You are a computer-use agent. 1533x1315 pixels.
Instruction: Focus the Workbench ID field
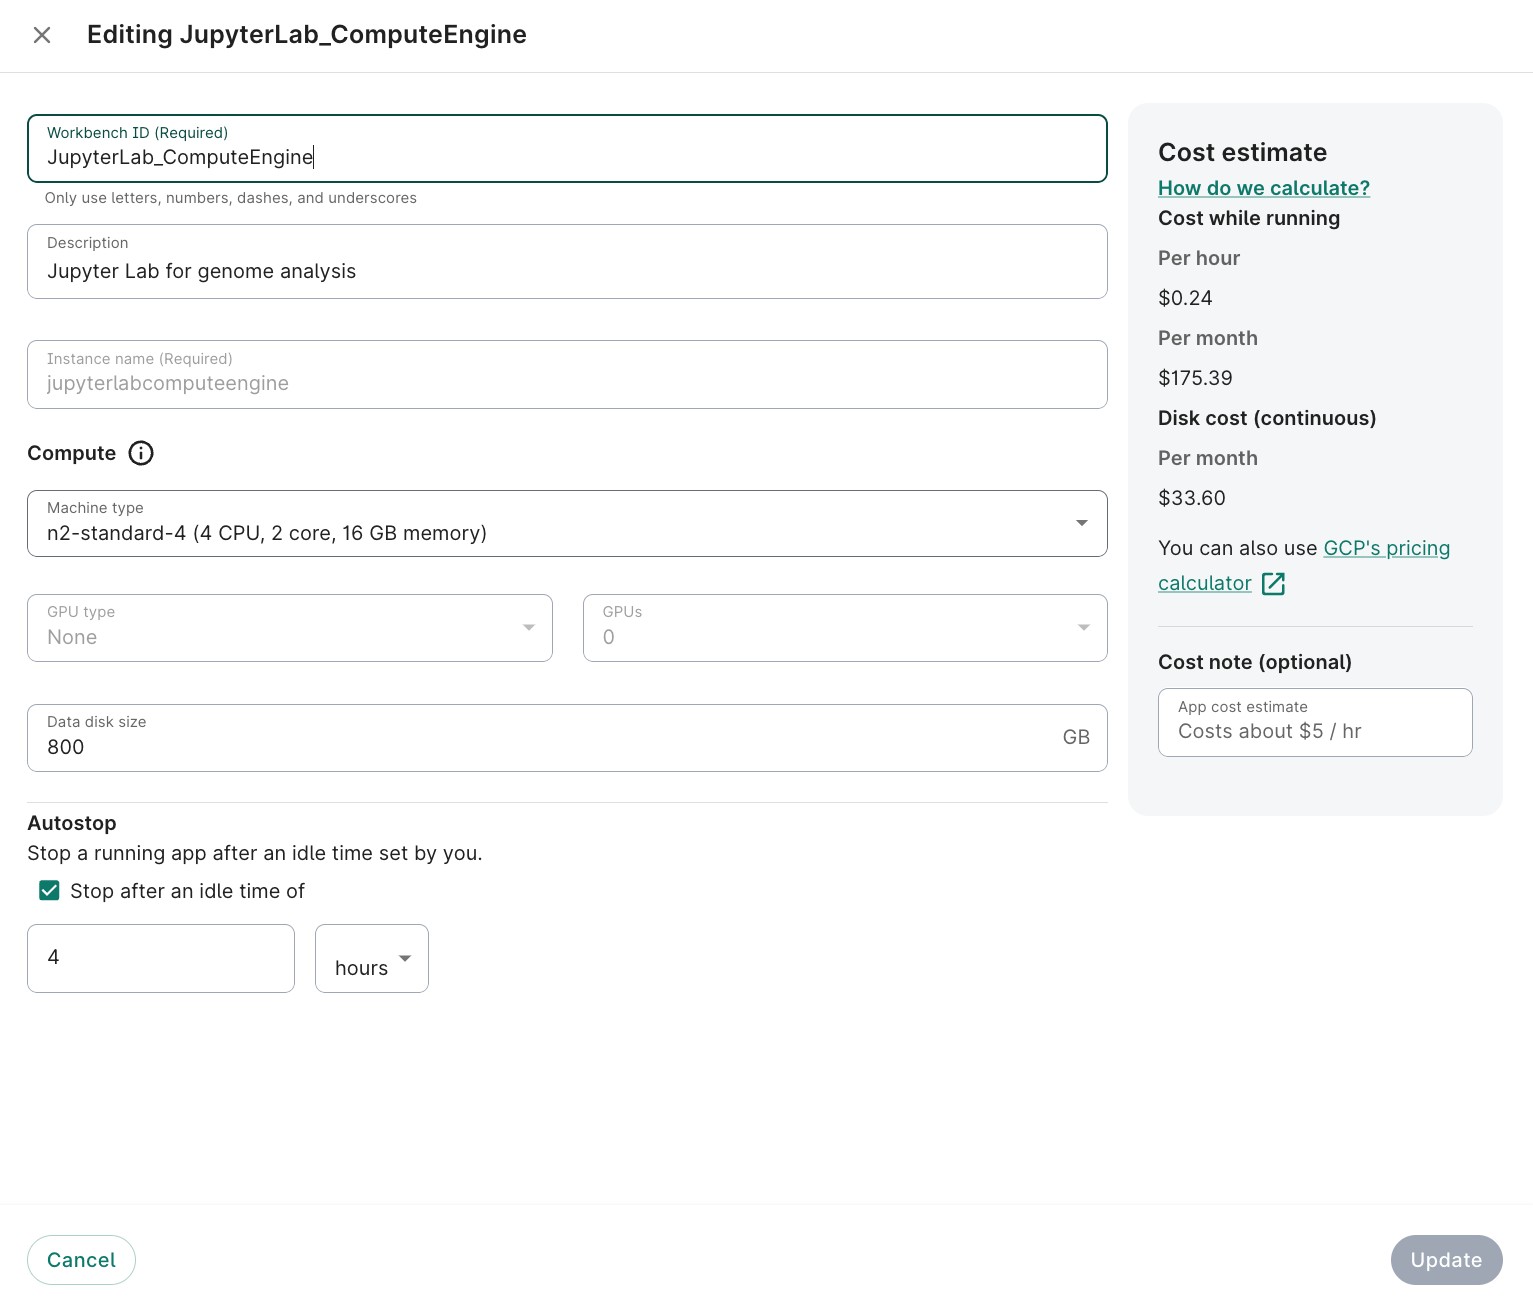[567, 148]
